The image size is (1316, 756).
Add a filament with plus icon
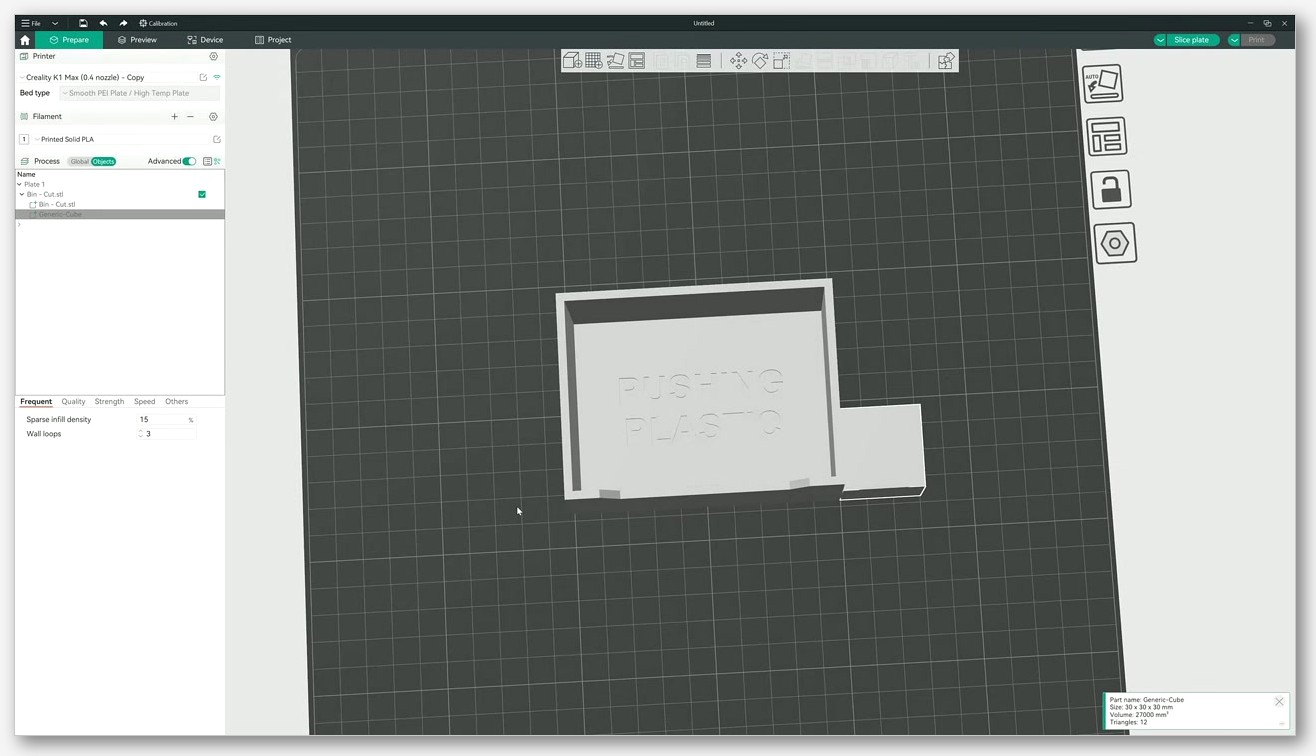[174, 116]
